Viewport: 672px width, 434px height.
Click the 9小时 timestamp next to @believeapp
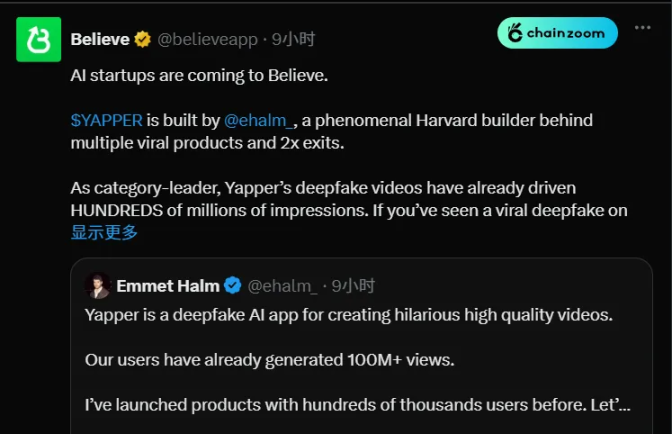point(293,39)
